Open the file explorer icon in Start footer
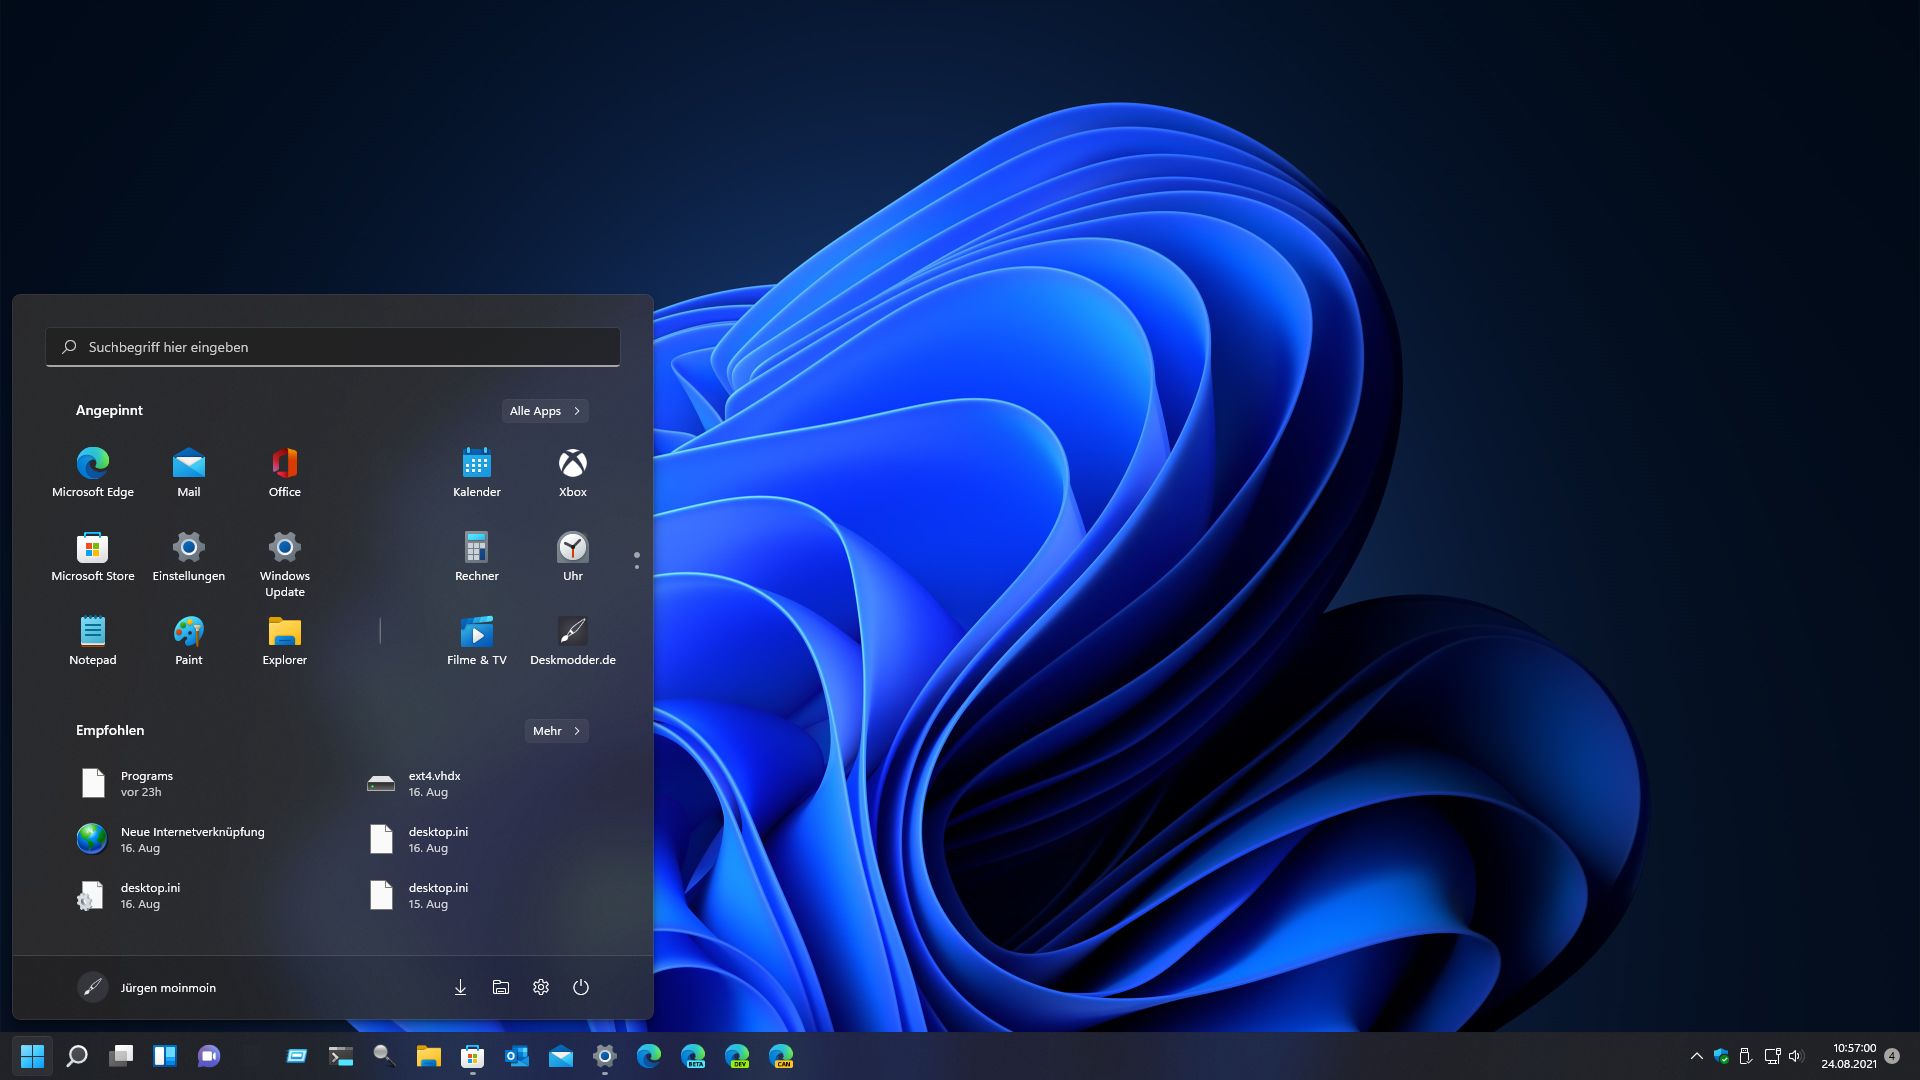This screenshot has height=1080, width=1920. (501, 987)
